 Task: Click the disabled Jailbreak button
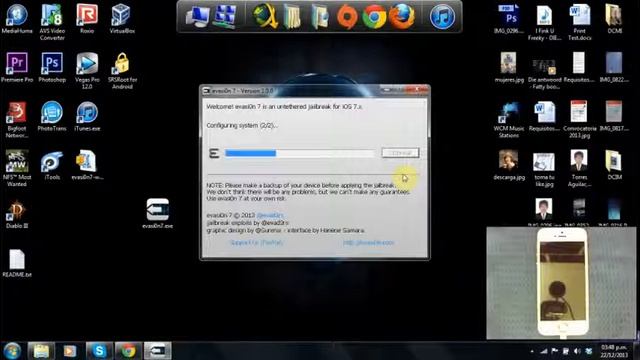(x=400, y=153)
